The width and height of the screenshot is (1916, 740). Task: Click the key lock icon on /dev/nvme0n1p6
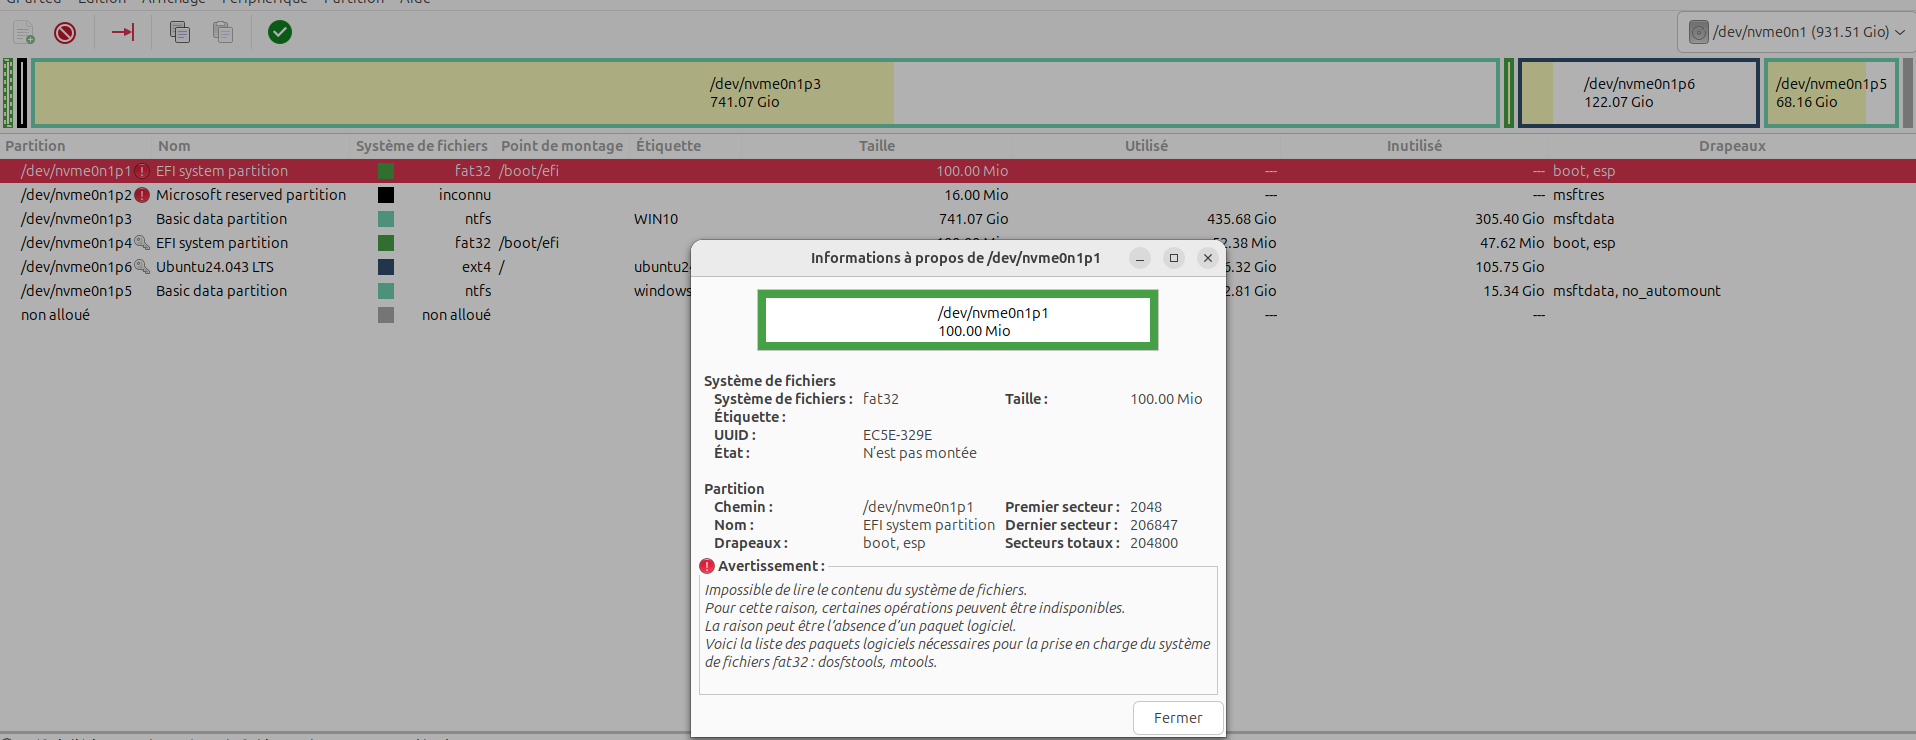(x=142, y=267)
